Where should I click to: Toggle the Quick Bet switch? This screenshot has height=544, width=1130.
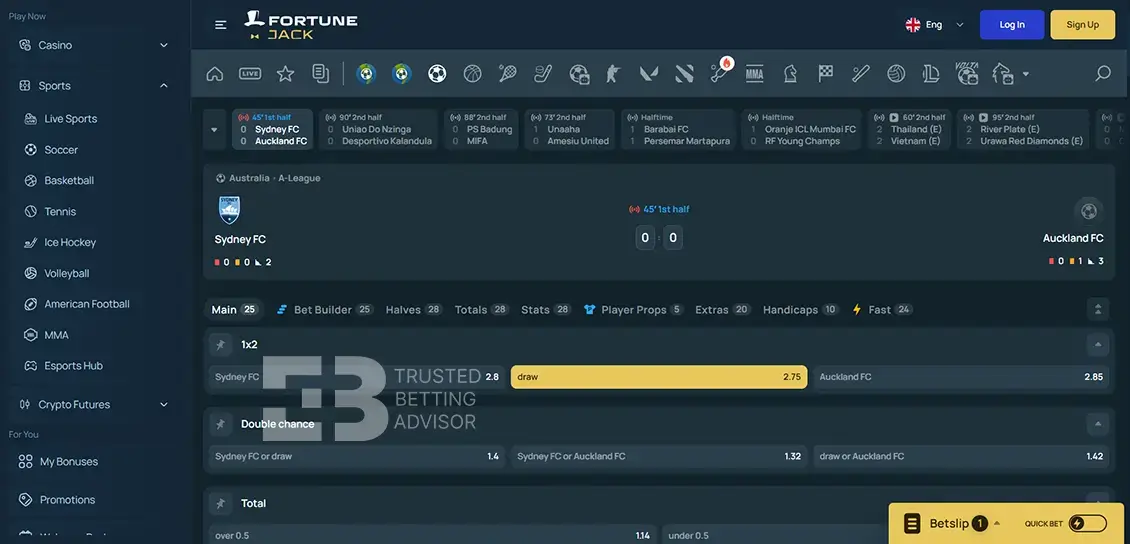pos(1087,524)
